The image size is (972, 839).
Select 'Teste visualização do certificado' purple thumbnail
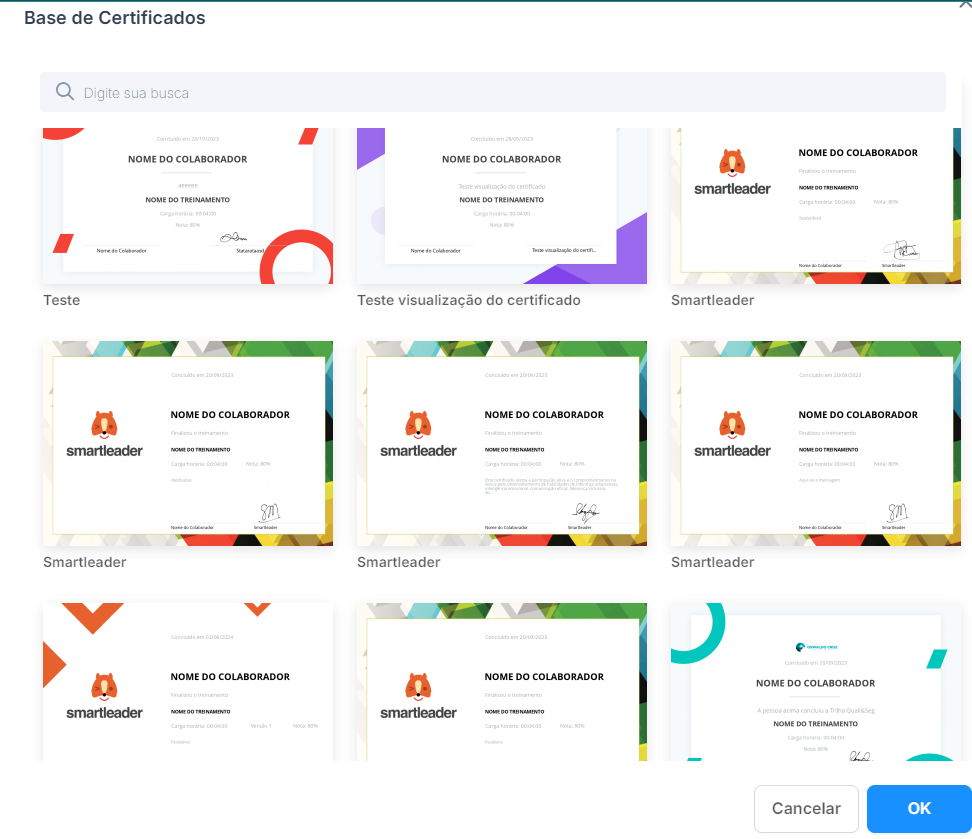coord(501,206)
